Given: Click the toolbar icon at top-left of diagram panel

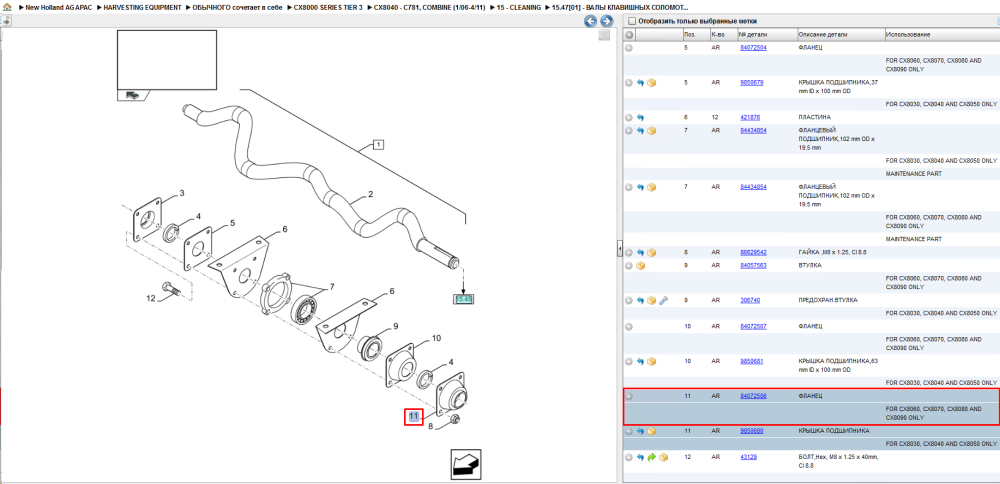Looking at the screenshot, I should 6,21.
